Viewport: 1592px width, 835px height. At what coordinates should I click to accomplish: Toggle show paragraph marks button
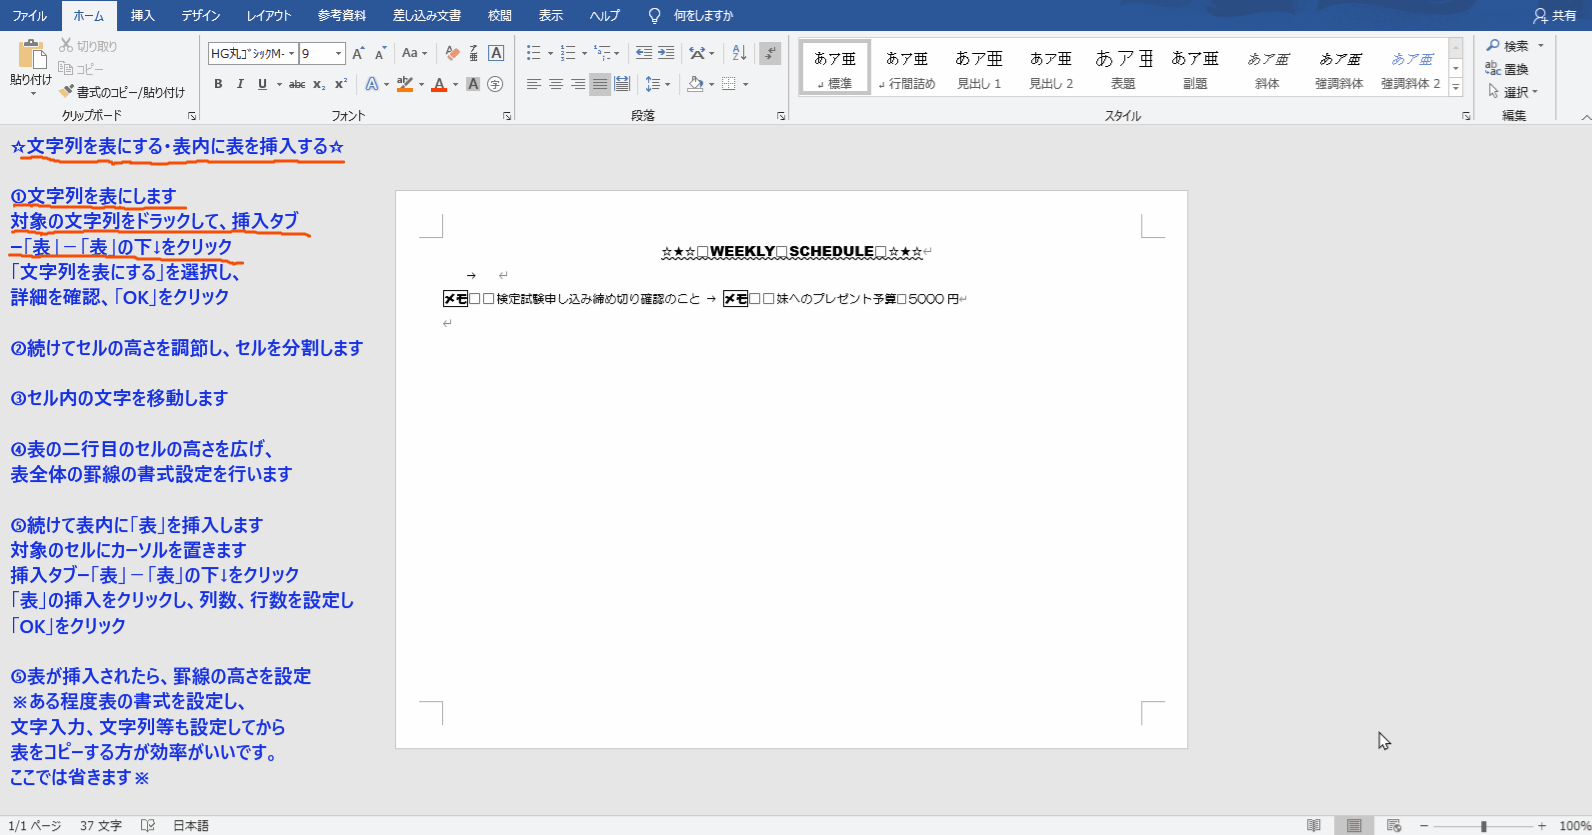(x=769, y=53)
